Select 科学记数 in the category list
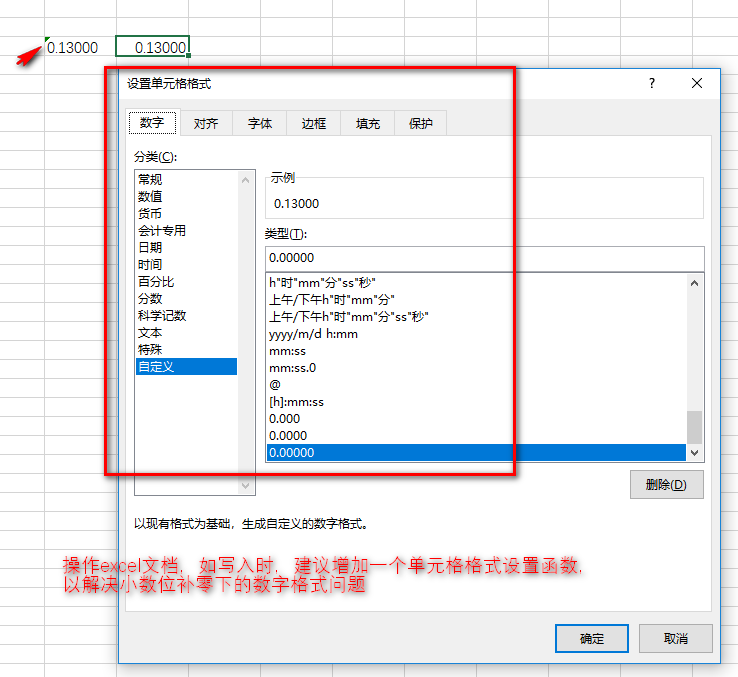This screenshot has height=677, width=738. pos(162,316)
